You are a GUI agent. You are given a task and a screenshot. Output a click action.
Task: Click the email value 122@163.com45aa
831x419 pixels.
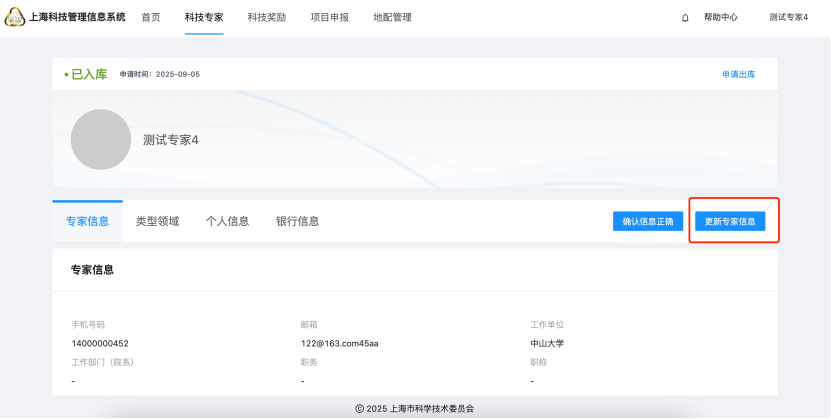pyautogui.click(x=339, y=343)
